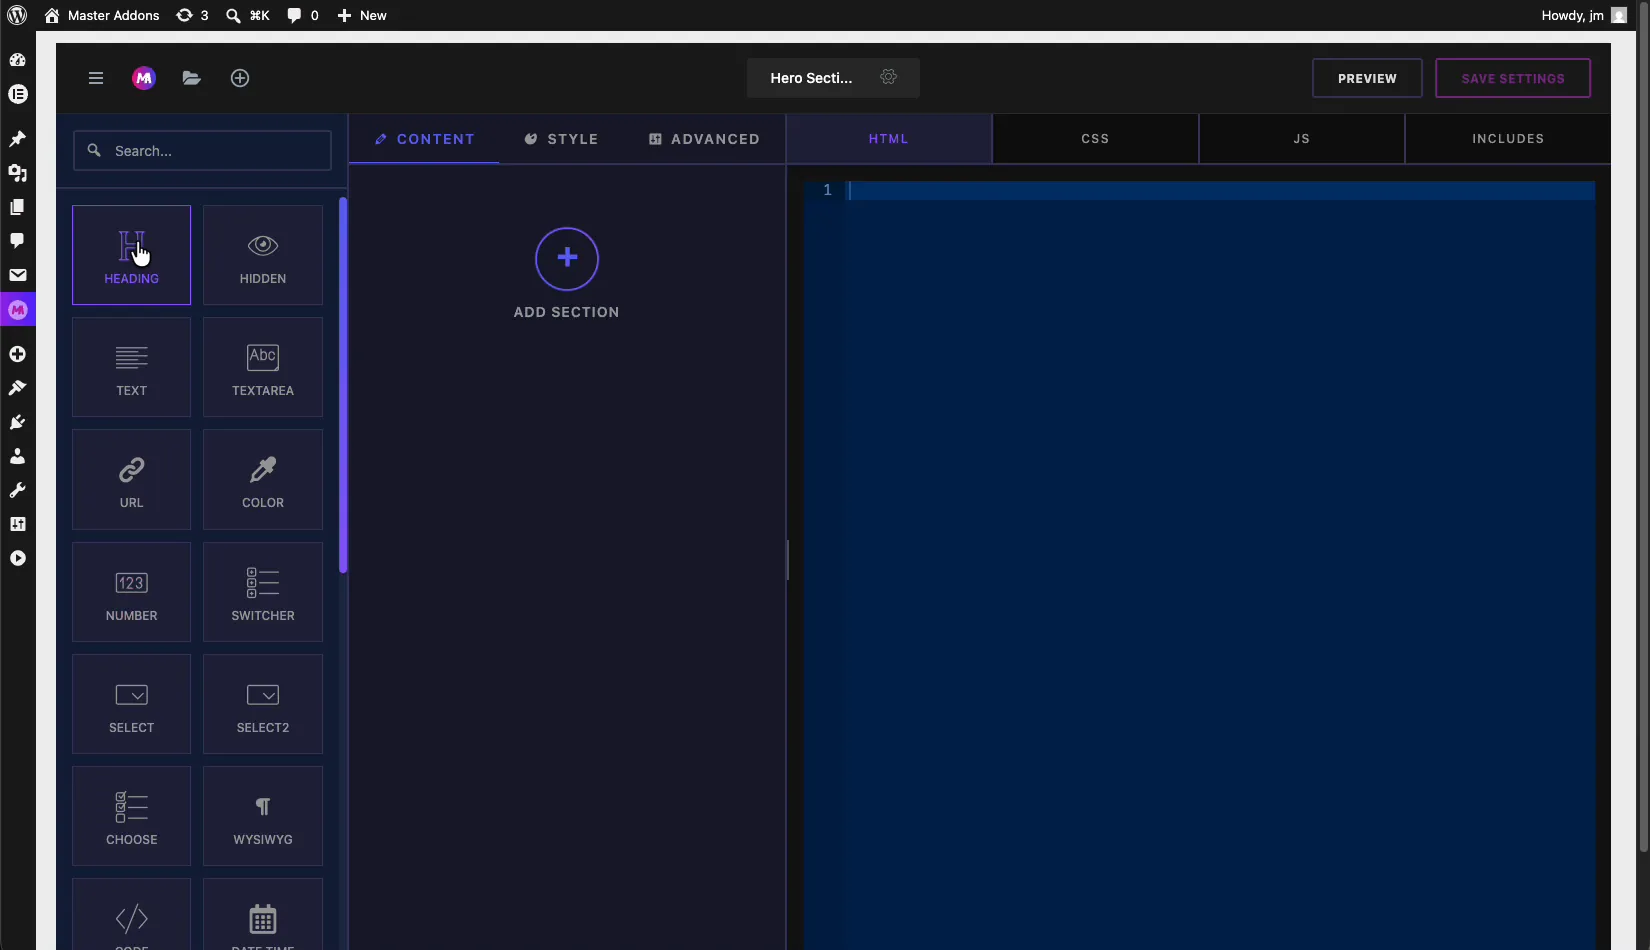Add the Choose control
The image size is (1650, 950).
click(131, 816)
